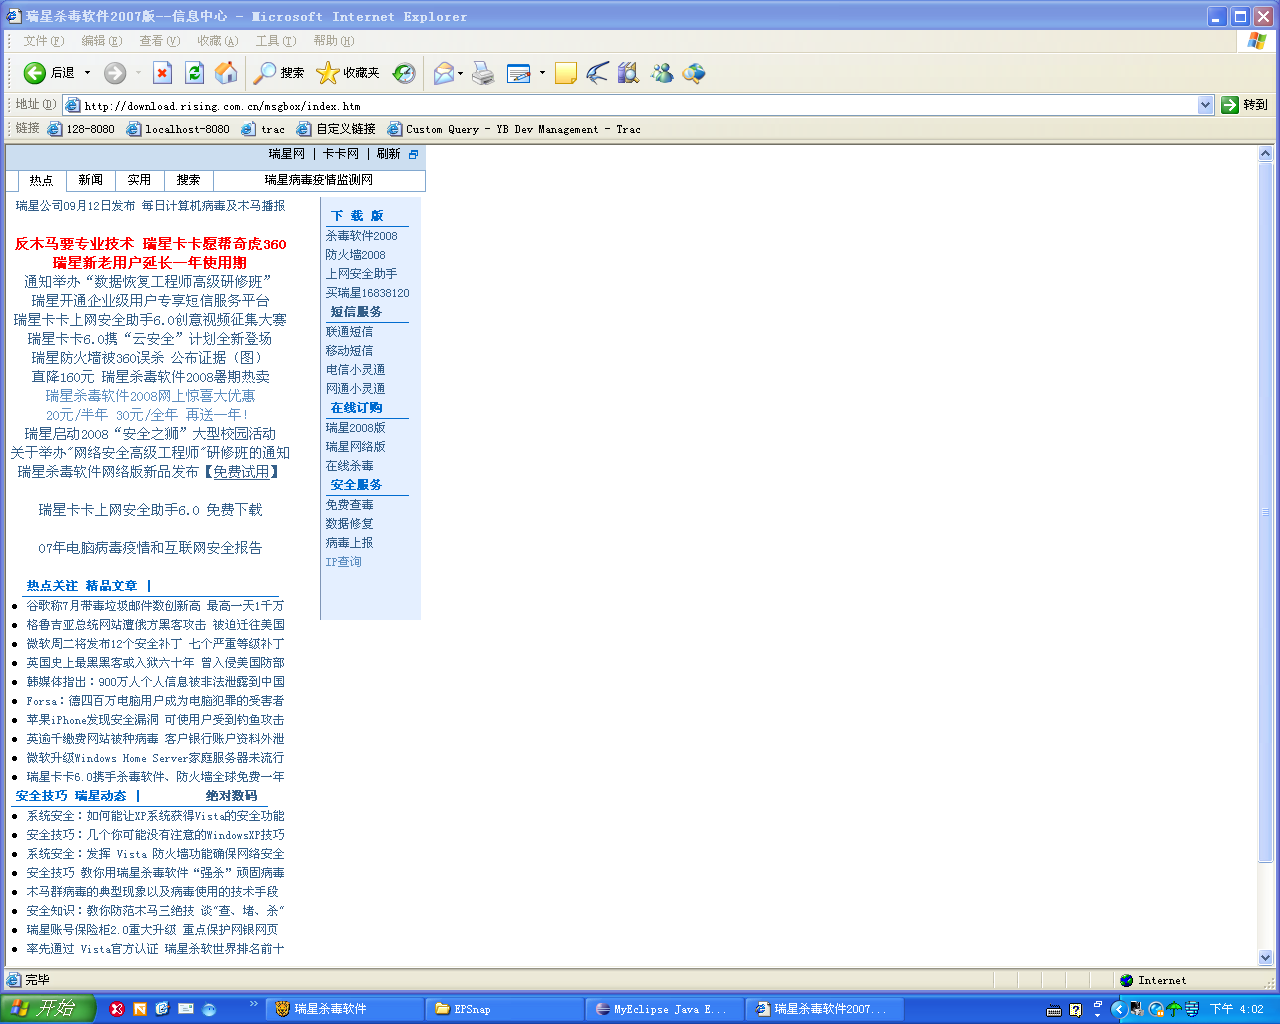
Task: Click the last toolbar icon with the magnifier
Action: (x=694, y=73)
